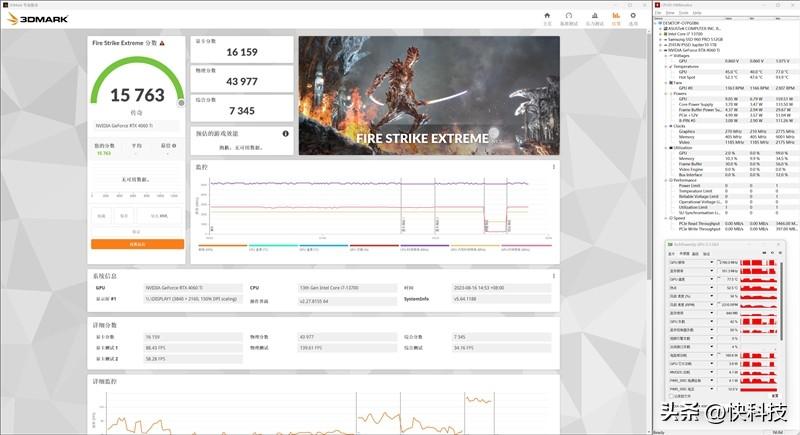The height and width of the screenshot is (435, 800).
Task: Toggle the purple series in monitoring legend
Action: pyautogui.click(x=425, y=246)
